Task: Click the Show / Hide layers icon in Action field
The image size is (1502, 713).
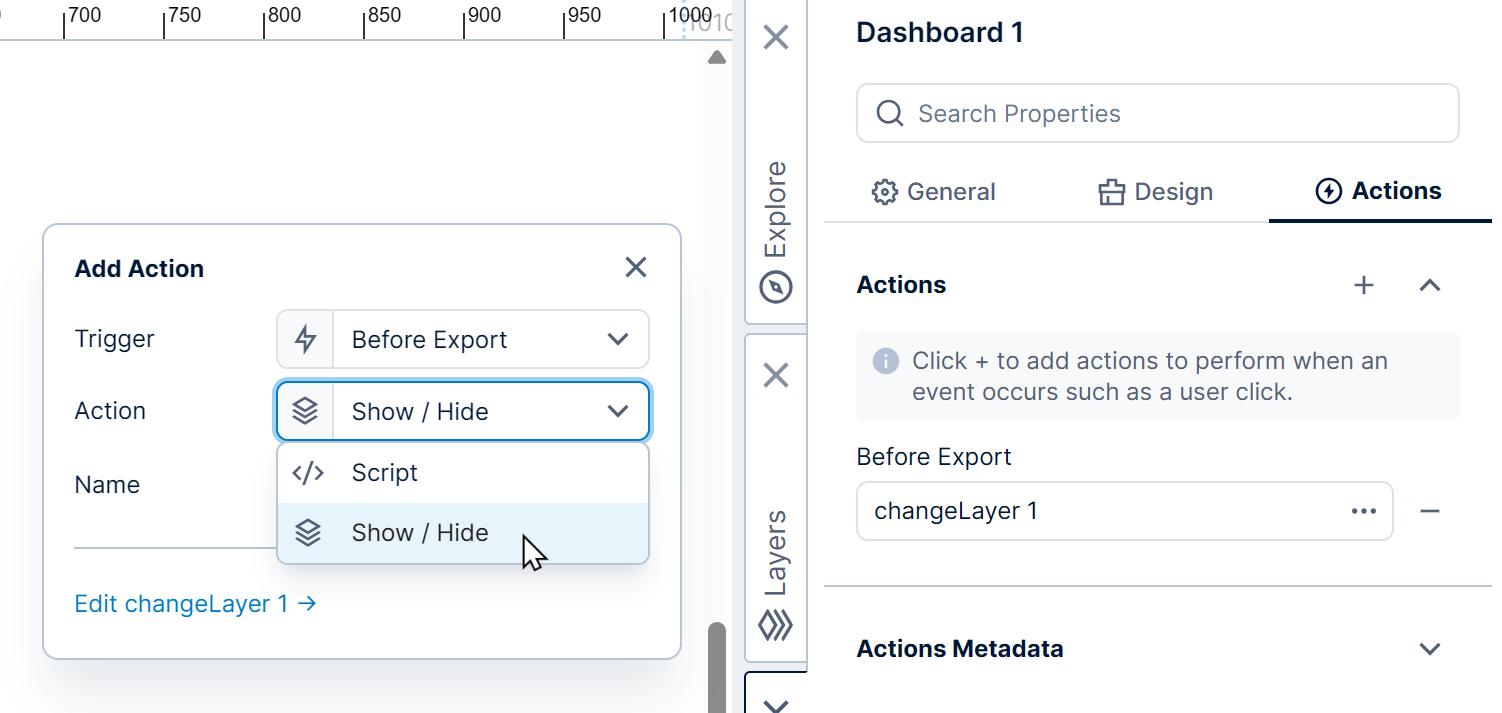Action: click(x=305, y=411)
